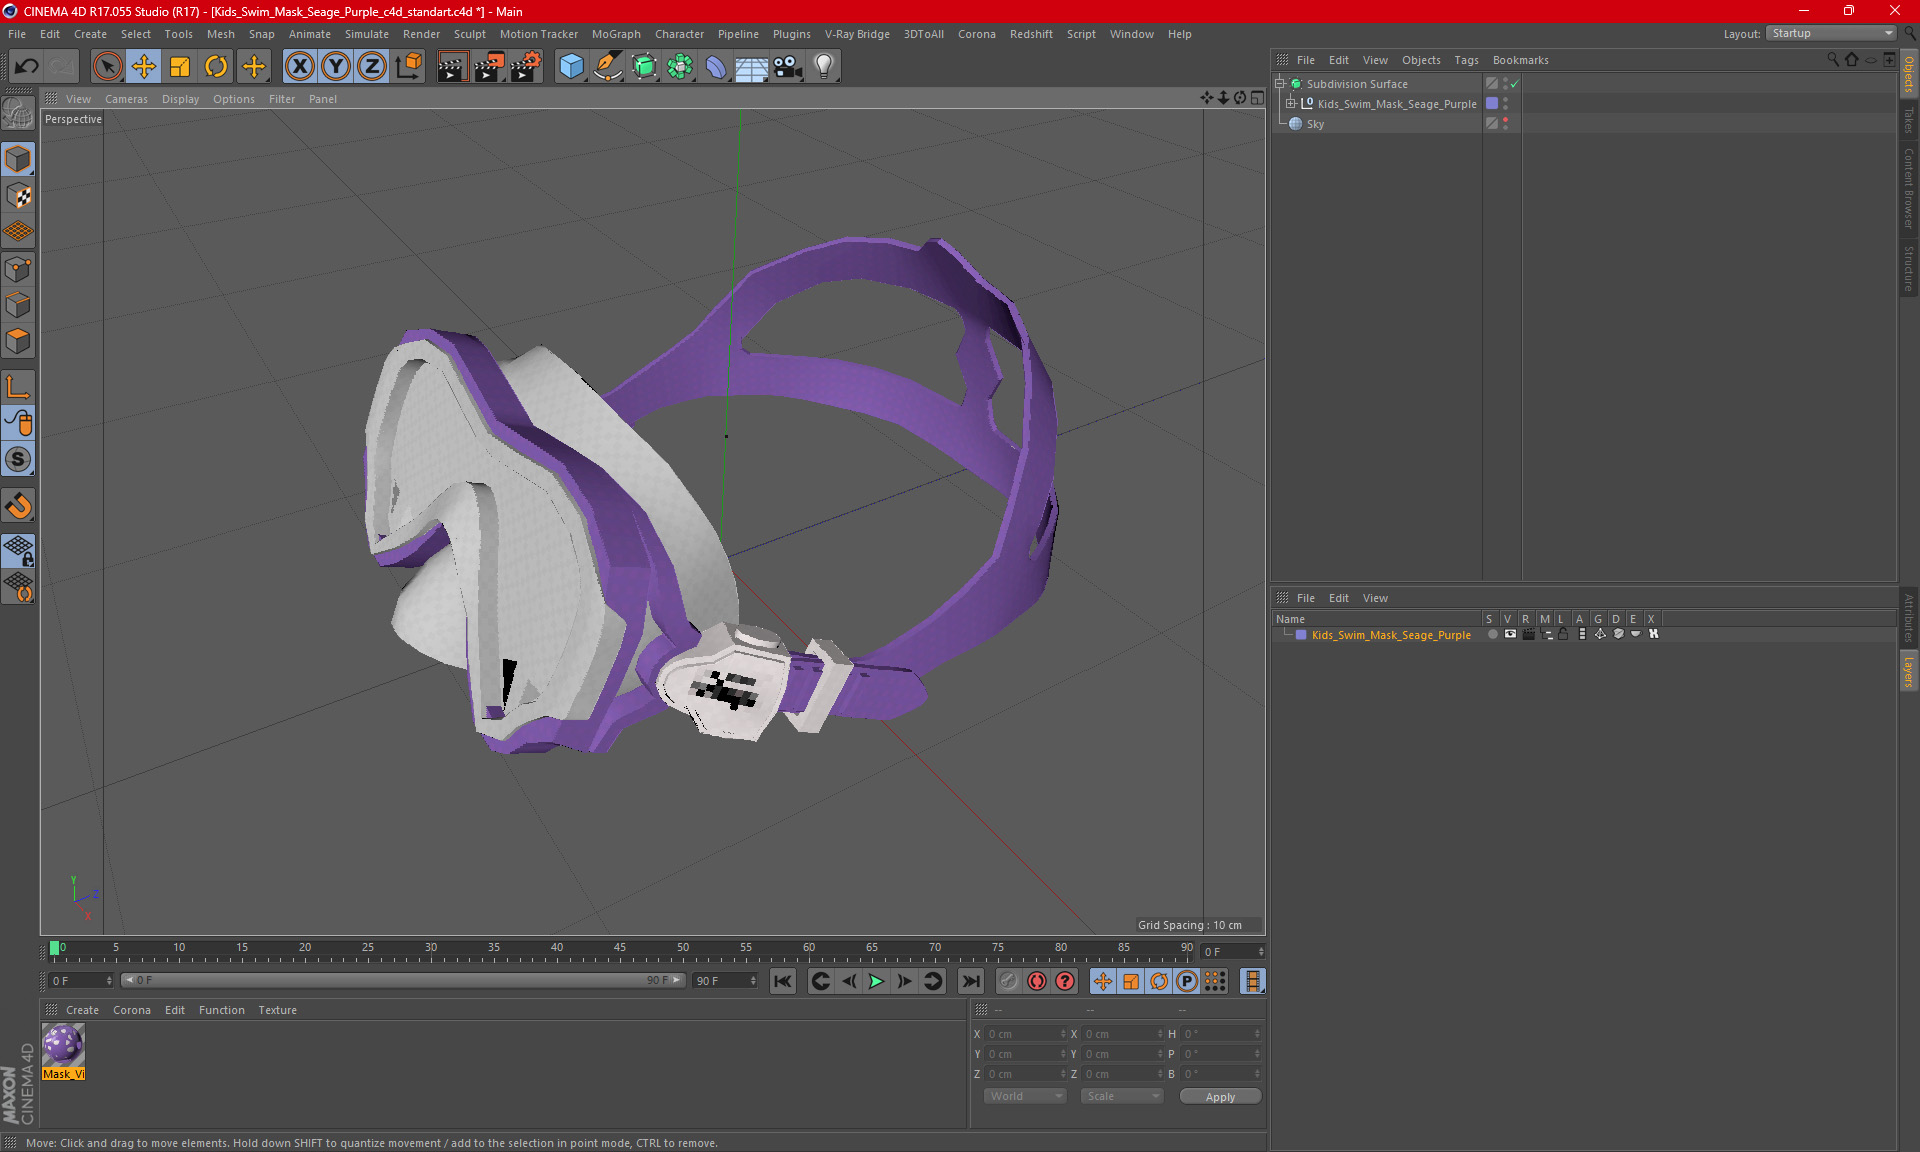Click Kids_Swim_Mask layer color swatch in Object Manager
The width and height of the screenshot is (1920, 1152).
pos(1492,104)
